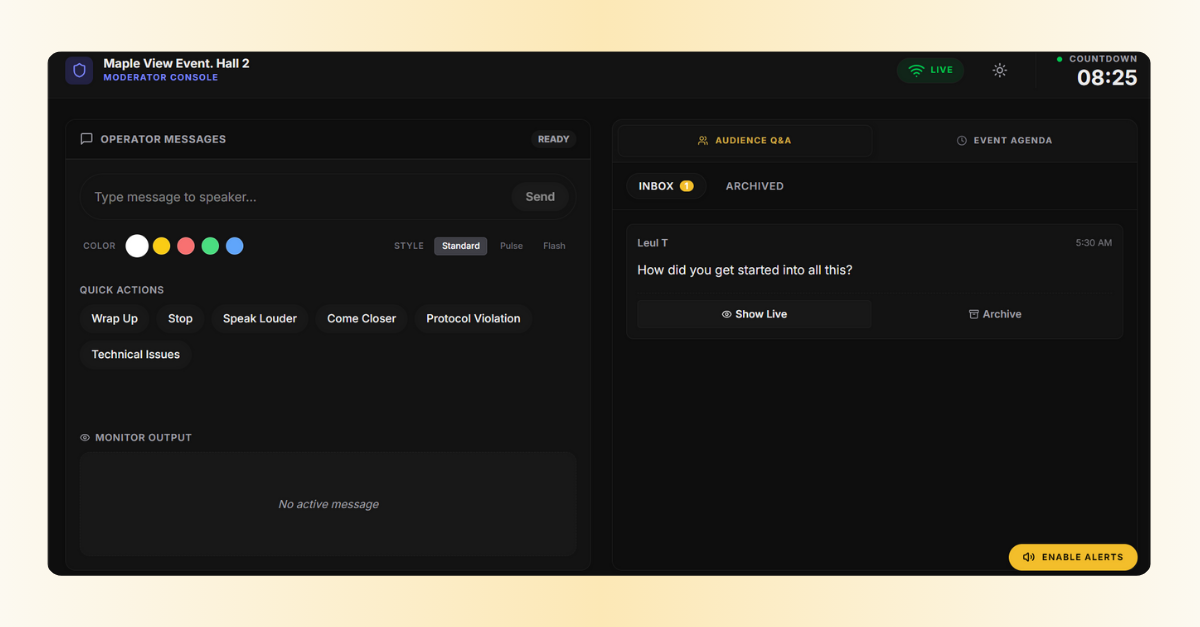The width and height of the screenshot is (1200, 627).
Task: Click the Wrap Up quick action
Action: [x=114, y=319]
